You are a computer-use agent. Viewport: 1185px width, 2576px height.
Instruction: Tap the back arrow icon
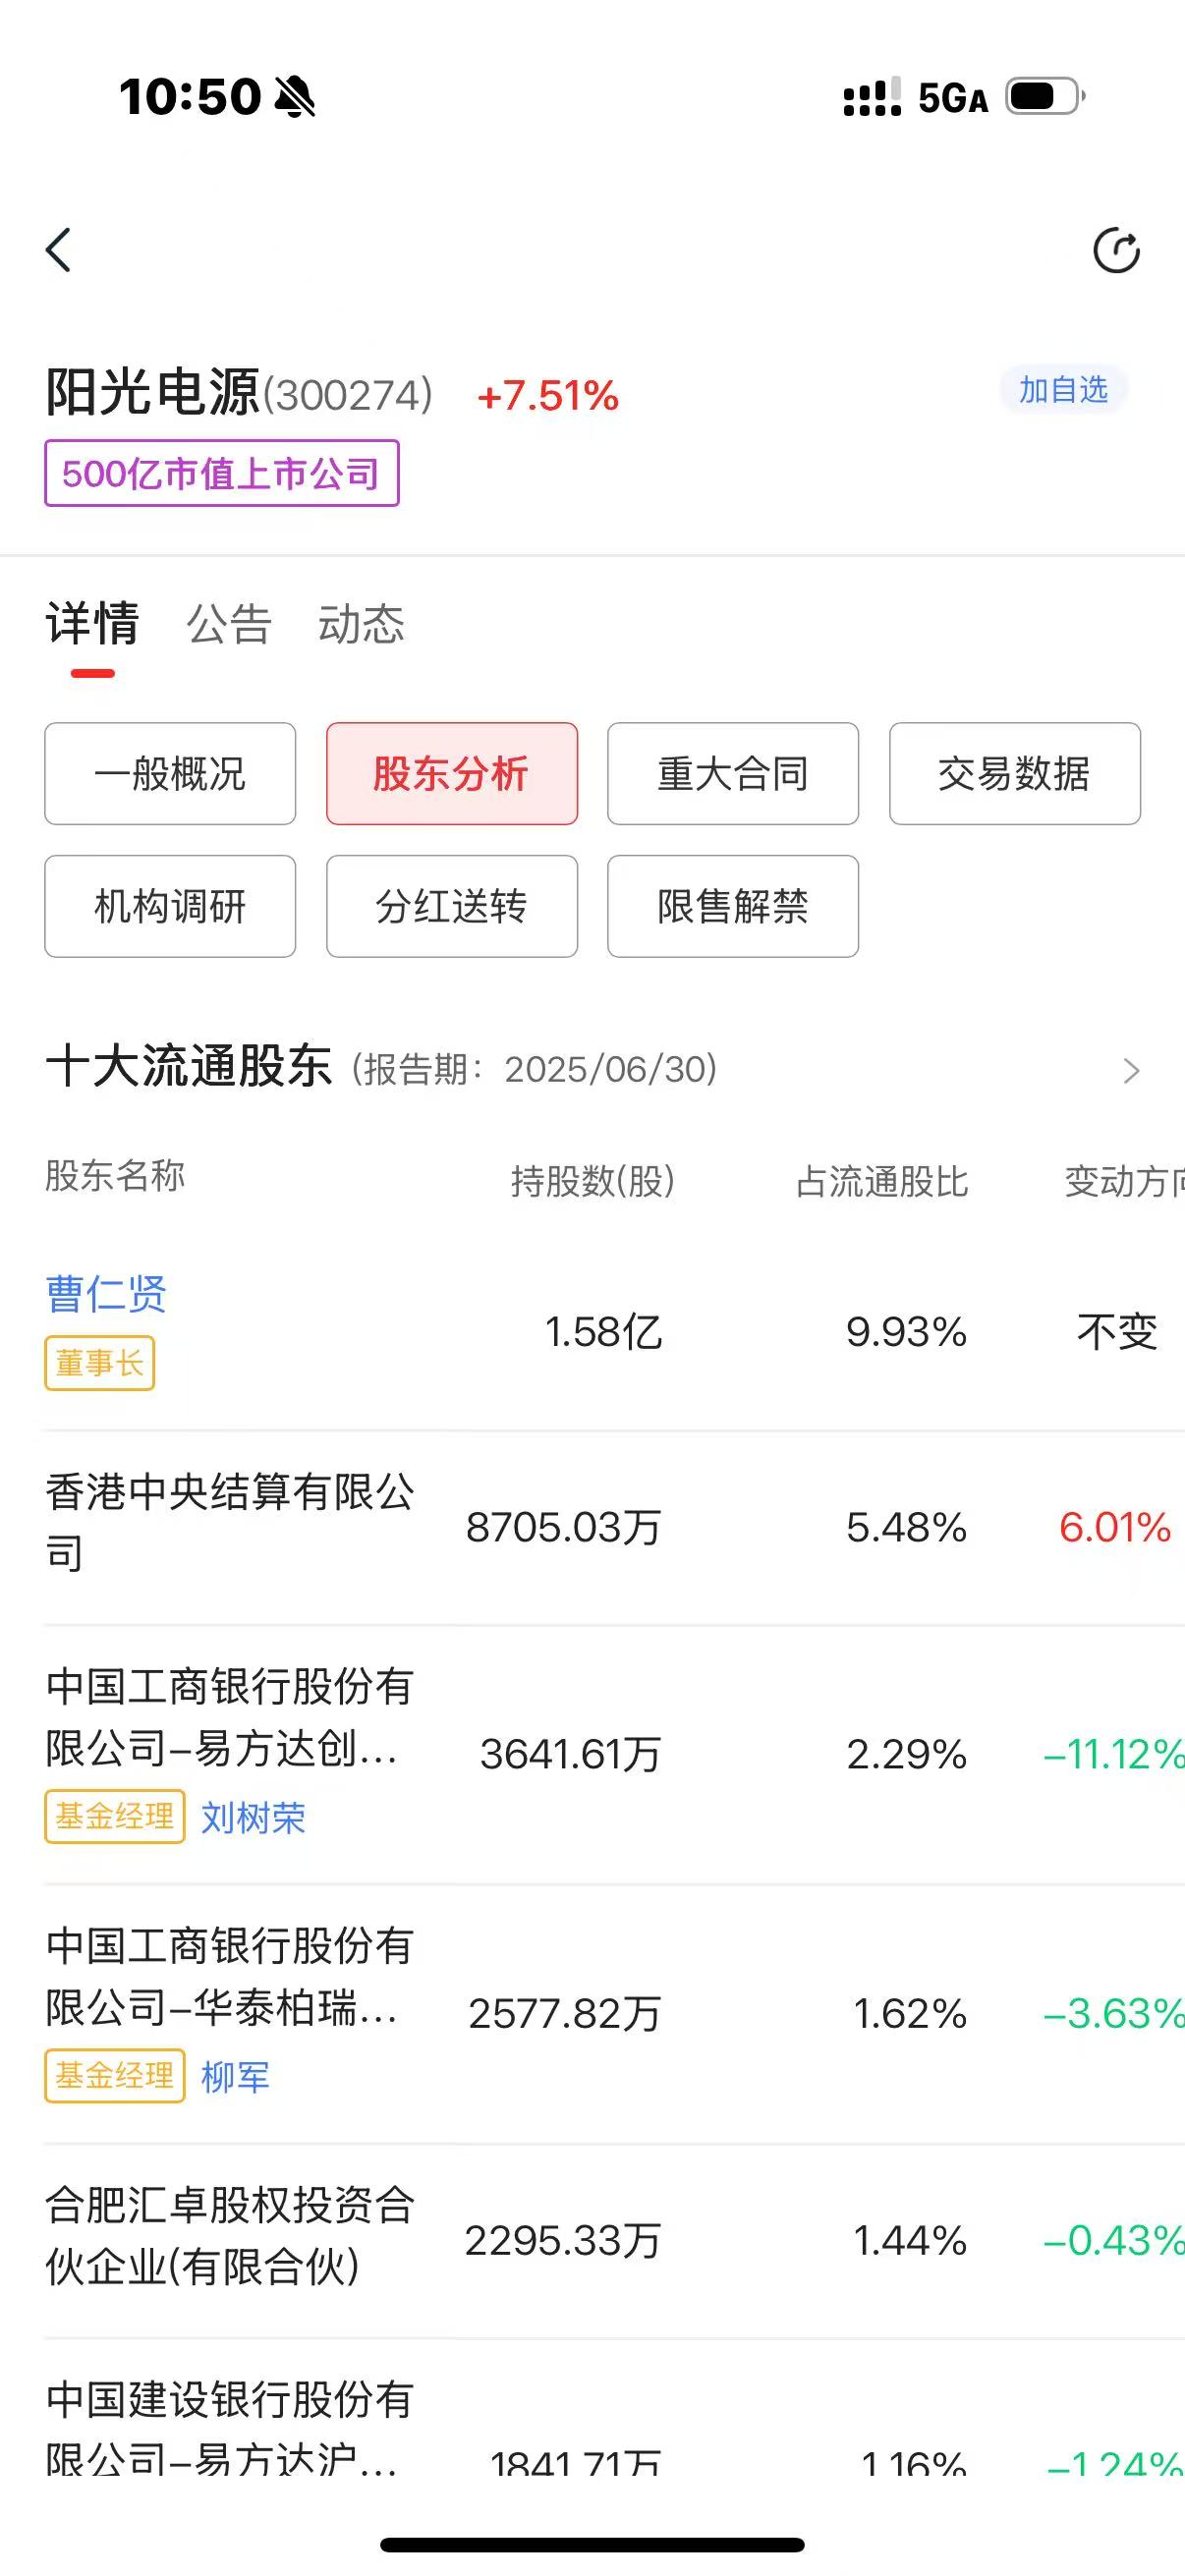[58, 250]
